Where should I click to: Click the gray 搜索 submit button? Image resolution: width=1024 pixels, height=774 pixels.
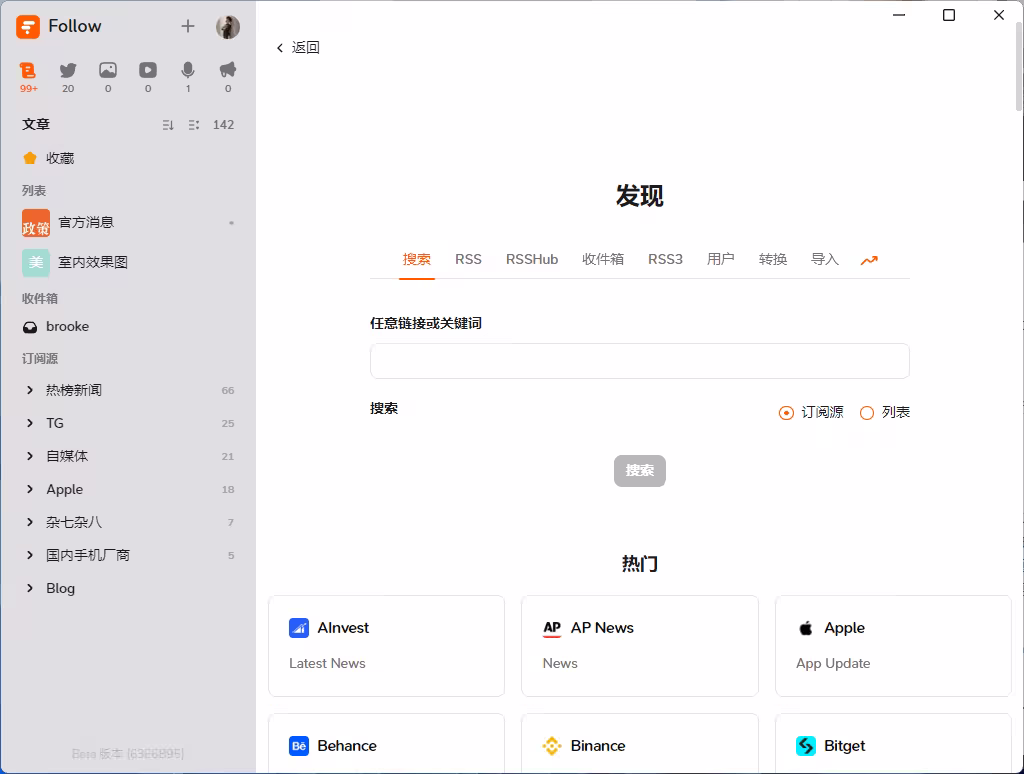(x=639, y=471)
